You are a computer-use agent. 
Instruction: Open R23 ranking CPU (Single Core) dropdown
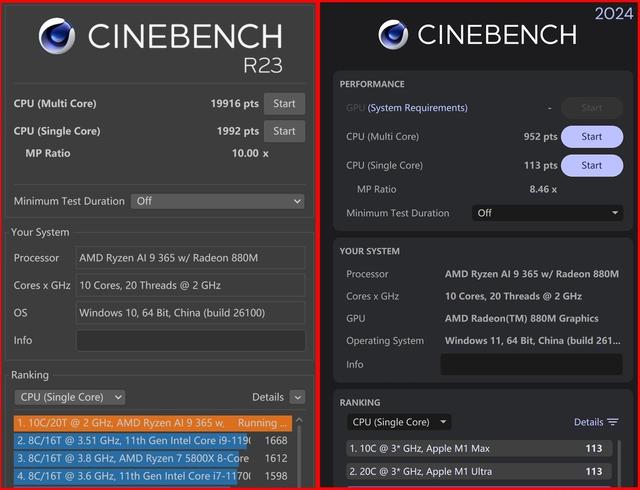pyautogui.click(x=70, y=397)
